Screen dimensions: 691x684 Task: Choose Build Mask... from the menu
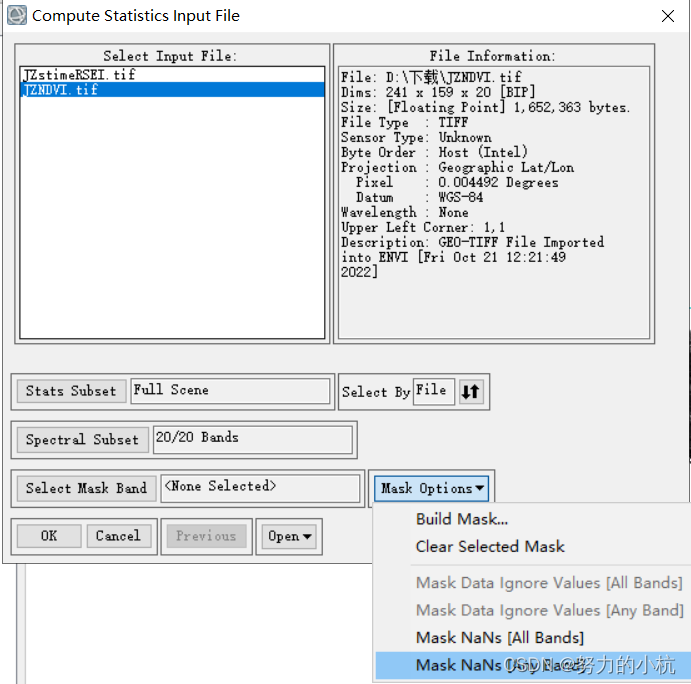(461, 519)
